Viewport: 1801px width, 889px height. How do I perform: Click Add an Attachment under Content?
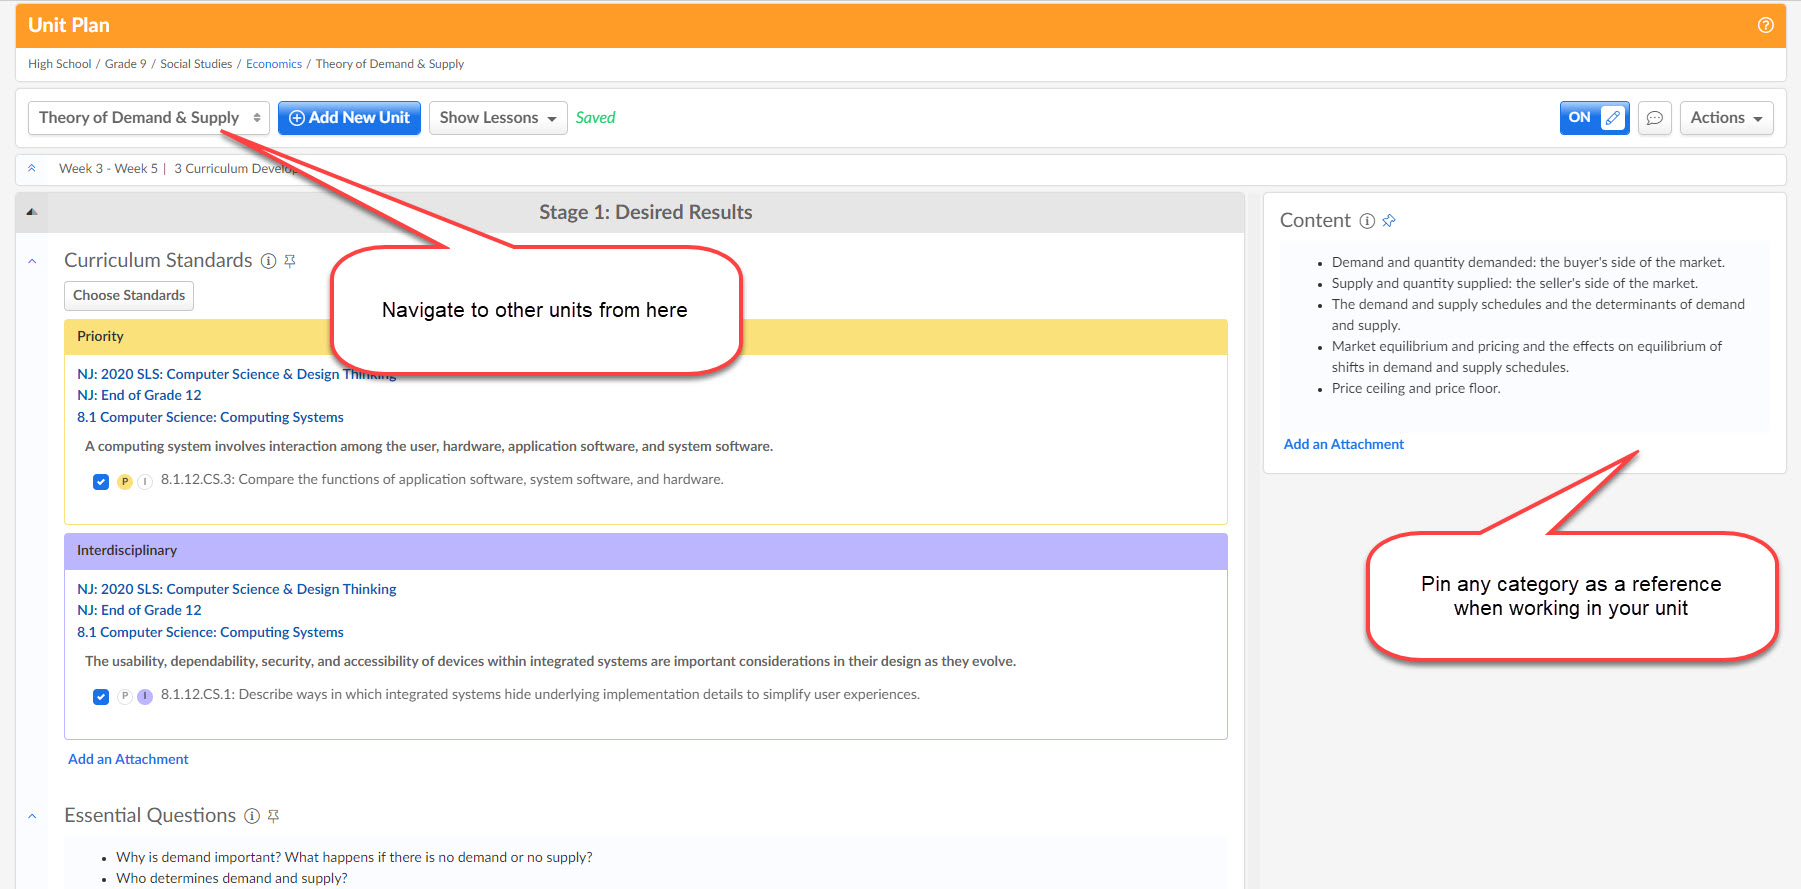pyautogui.click(x=1343, y=444)
